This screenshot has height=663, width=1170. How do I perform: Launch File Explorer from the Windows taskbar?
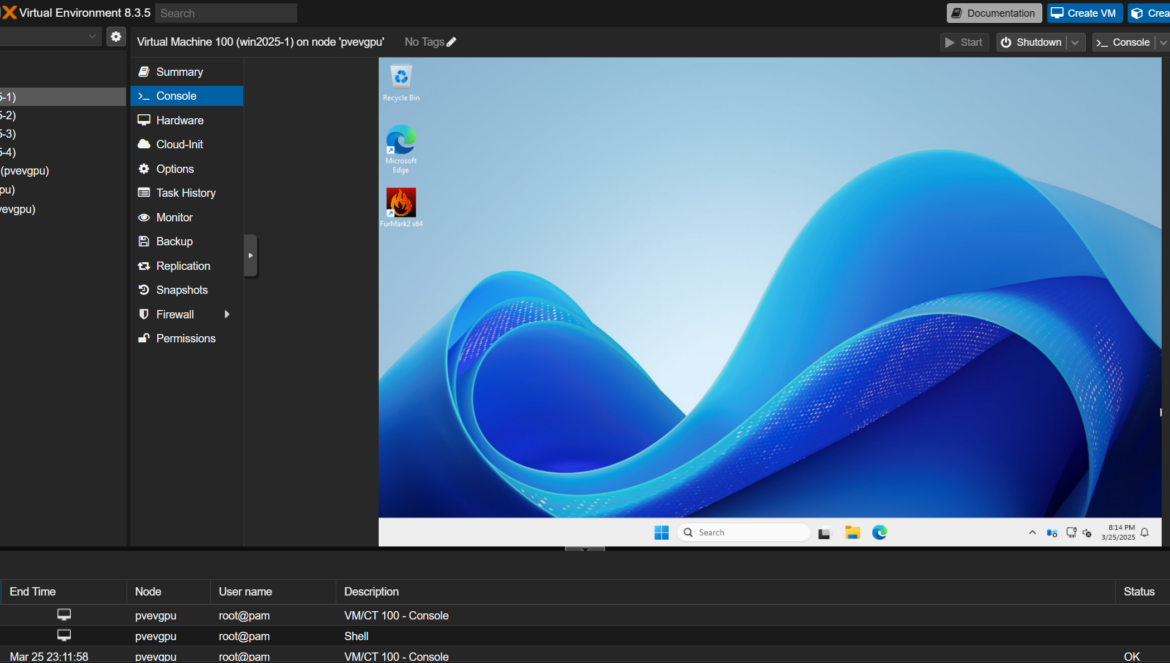tap(852, 532)
